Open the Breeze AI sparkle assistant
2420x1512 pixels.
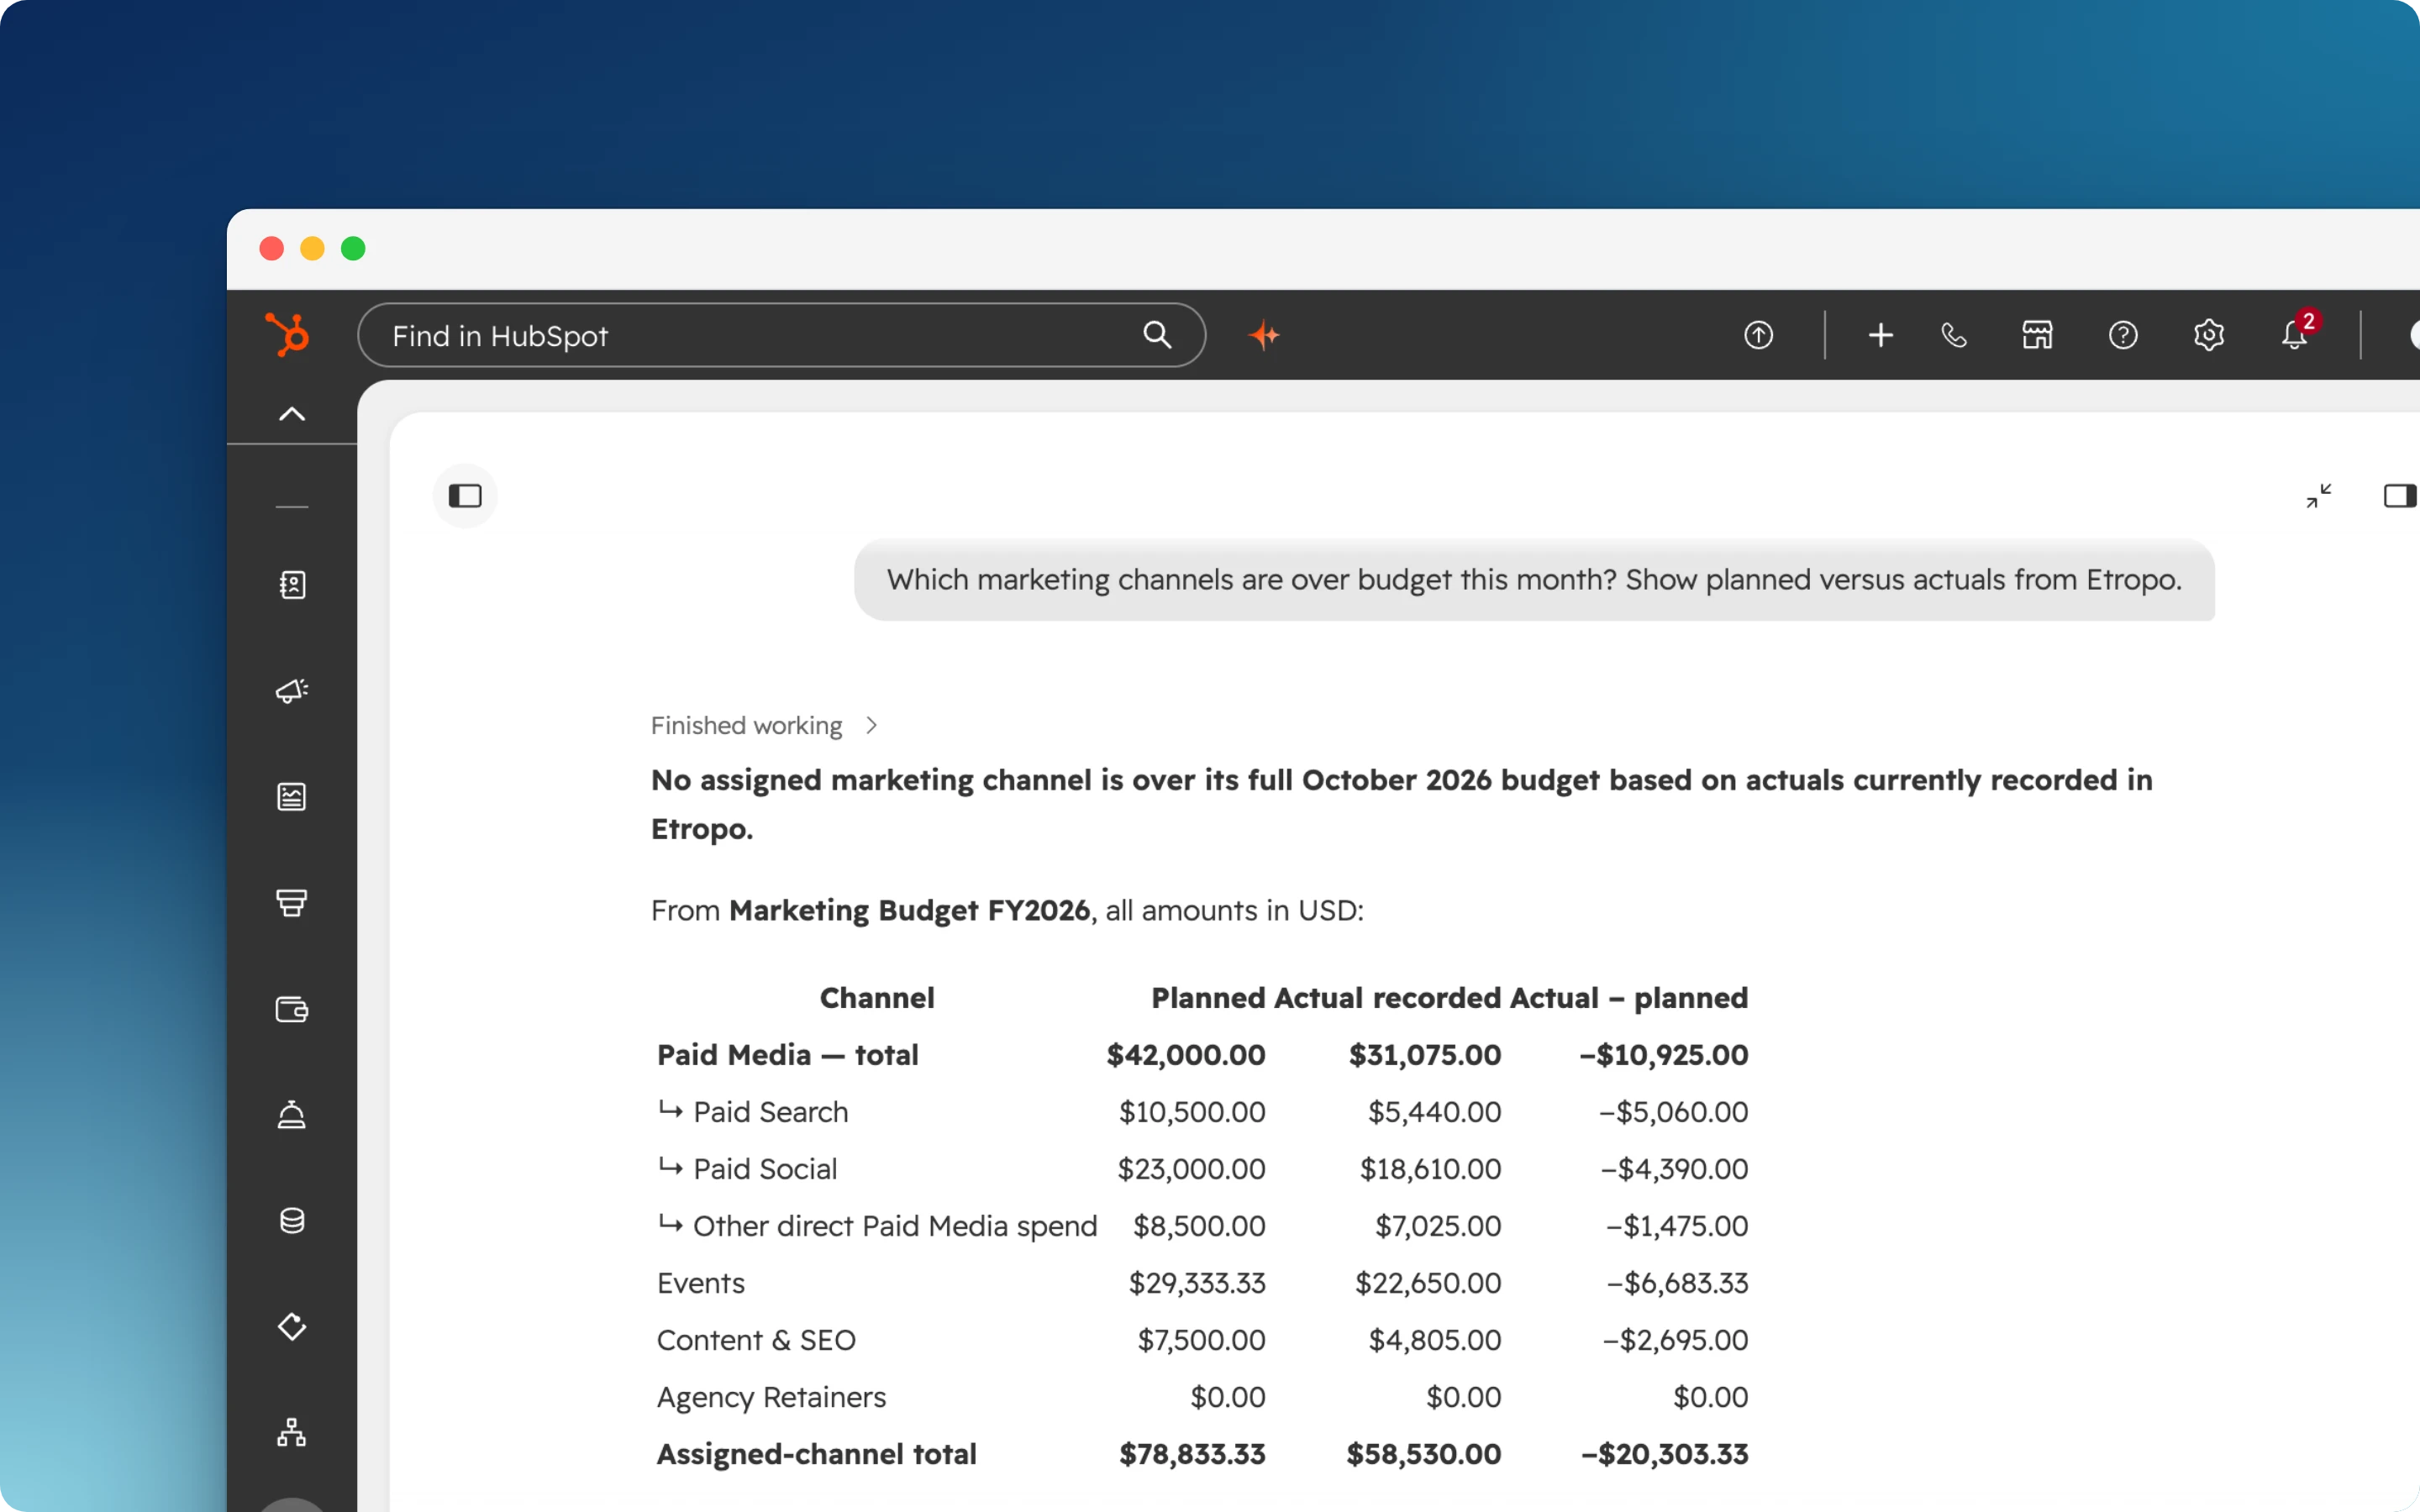click(1265, 335)
